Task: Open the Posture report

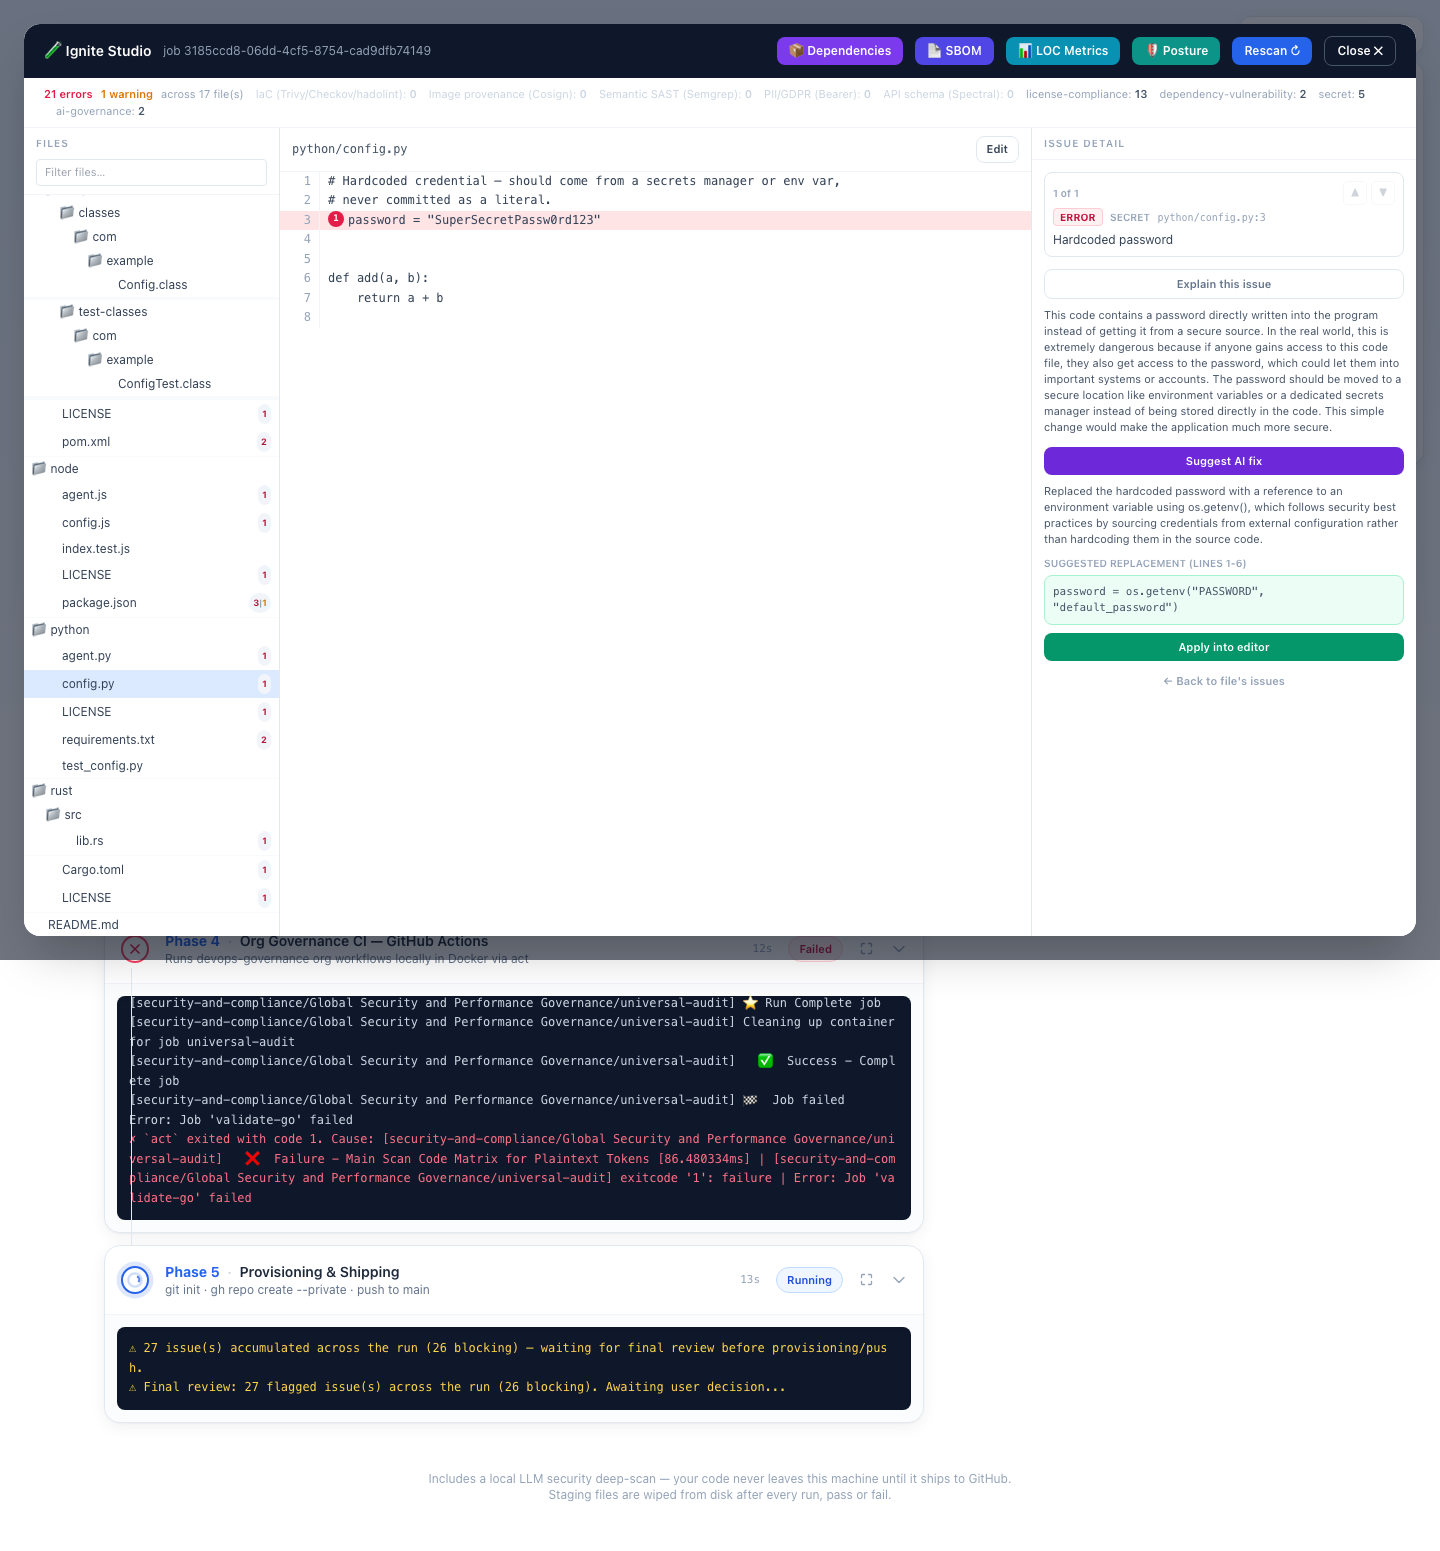Action: 1176,51
